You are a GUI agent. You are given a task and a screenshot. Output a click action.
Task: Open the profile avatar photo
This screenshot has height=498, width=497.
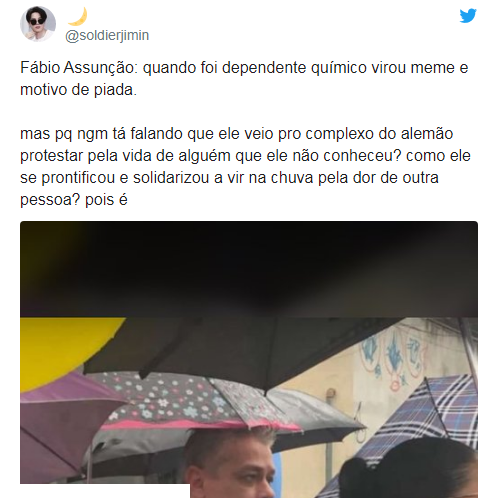tap(38, 24)
